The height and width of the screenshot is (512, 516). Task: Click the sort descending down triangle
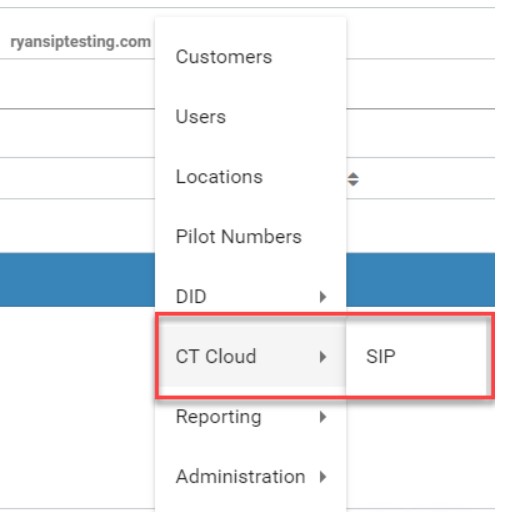[353, 183]
